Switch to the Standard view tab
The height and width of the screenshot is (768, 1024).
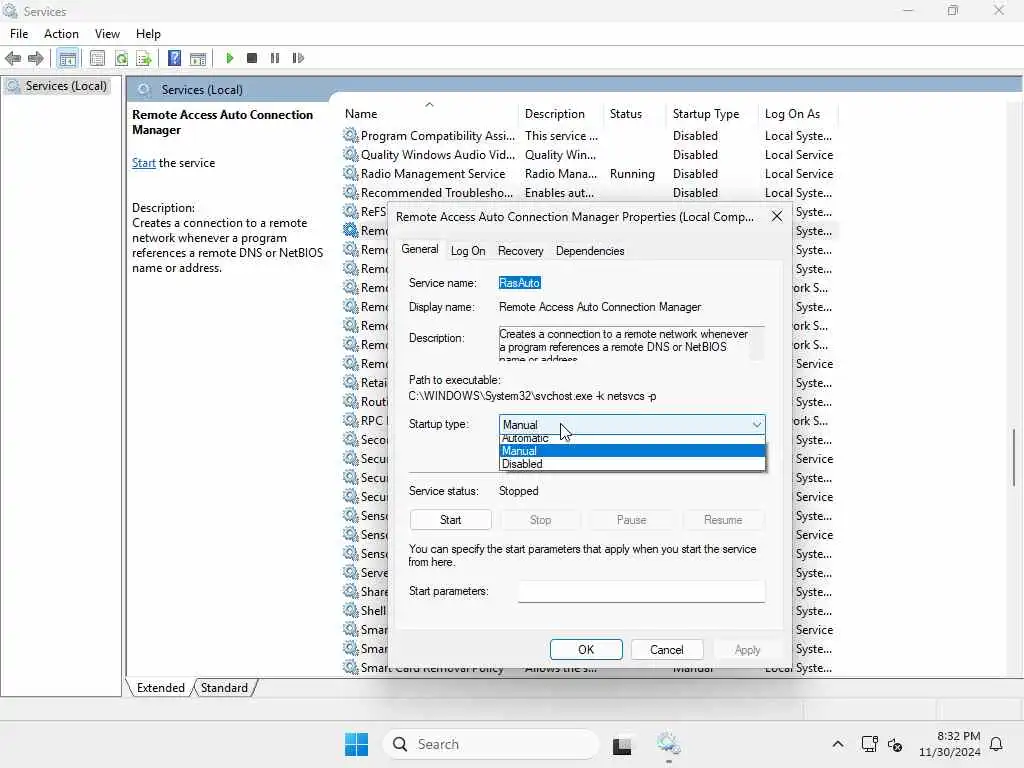[x=224, y=688]
